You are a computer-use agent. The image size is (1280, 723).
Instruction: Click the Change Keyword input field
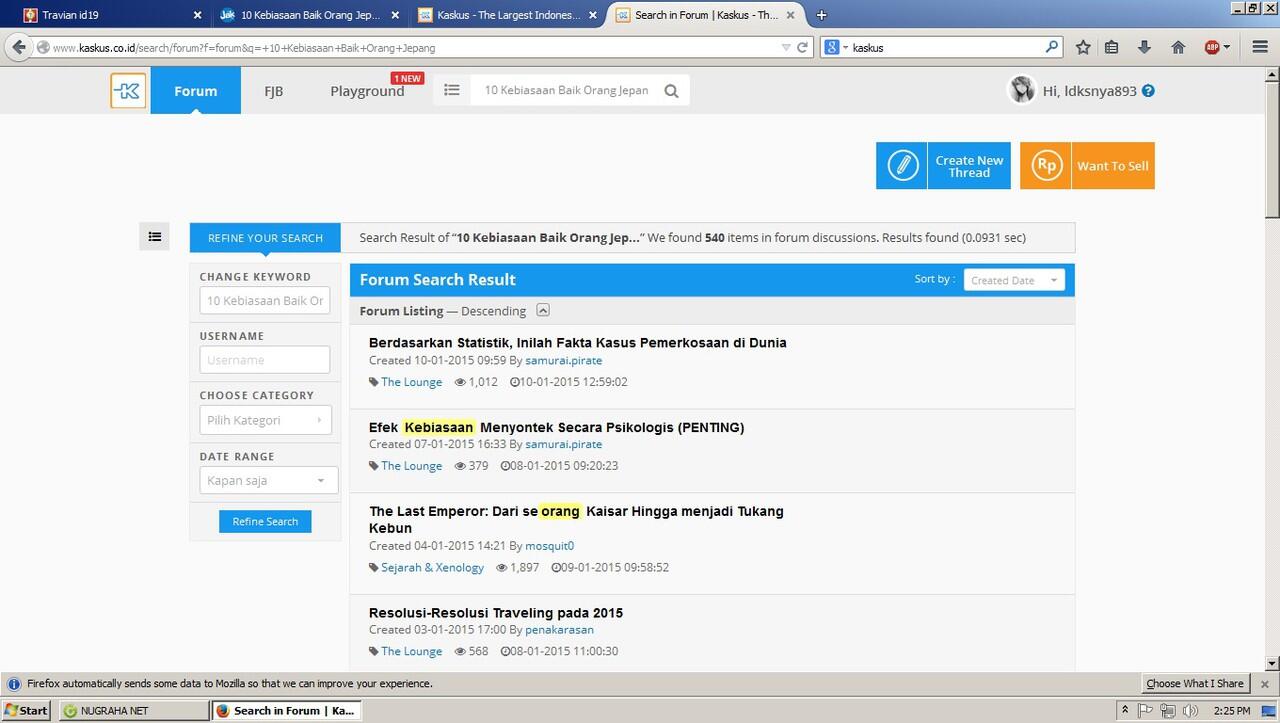tap(264, 300)
